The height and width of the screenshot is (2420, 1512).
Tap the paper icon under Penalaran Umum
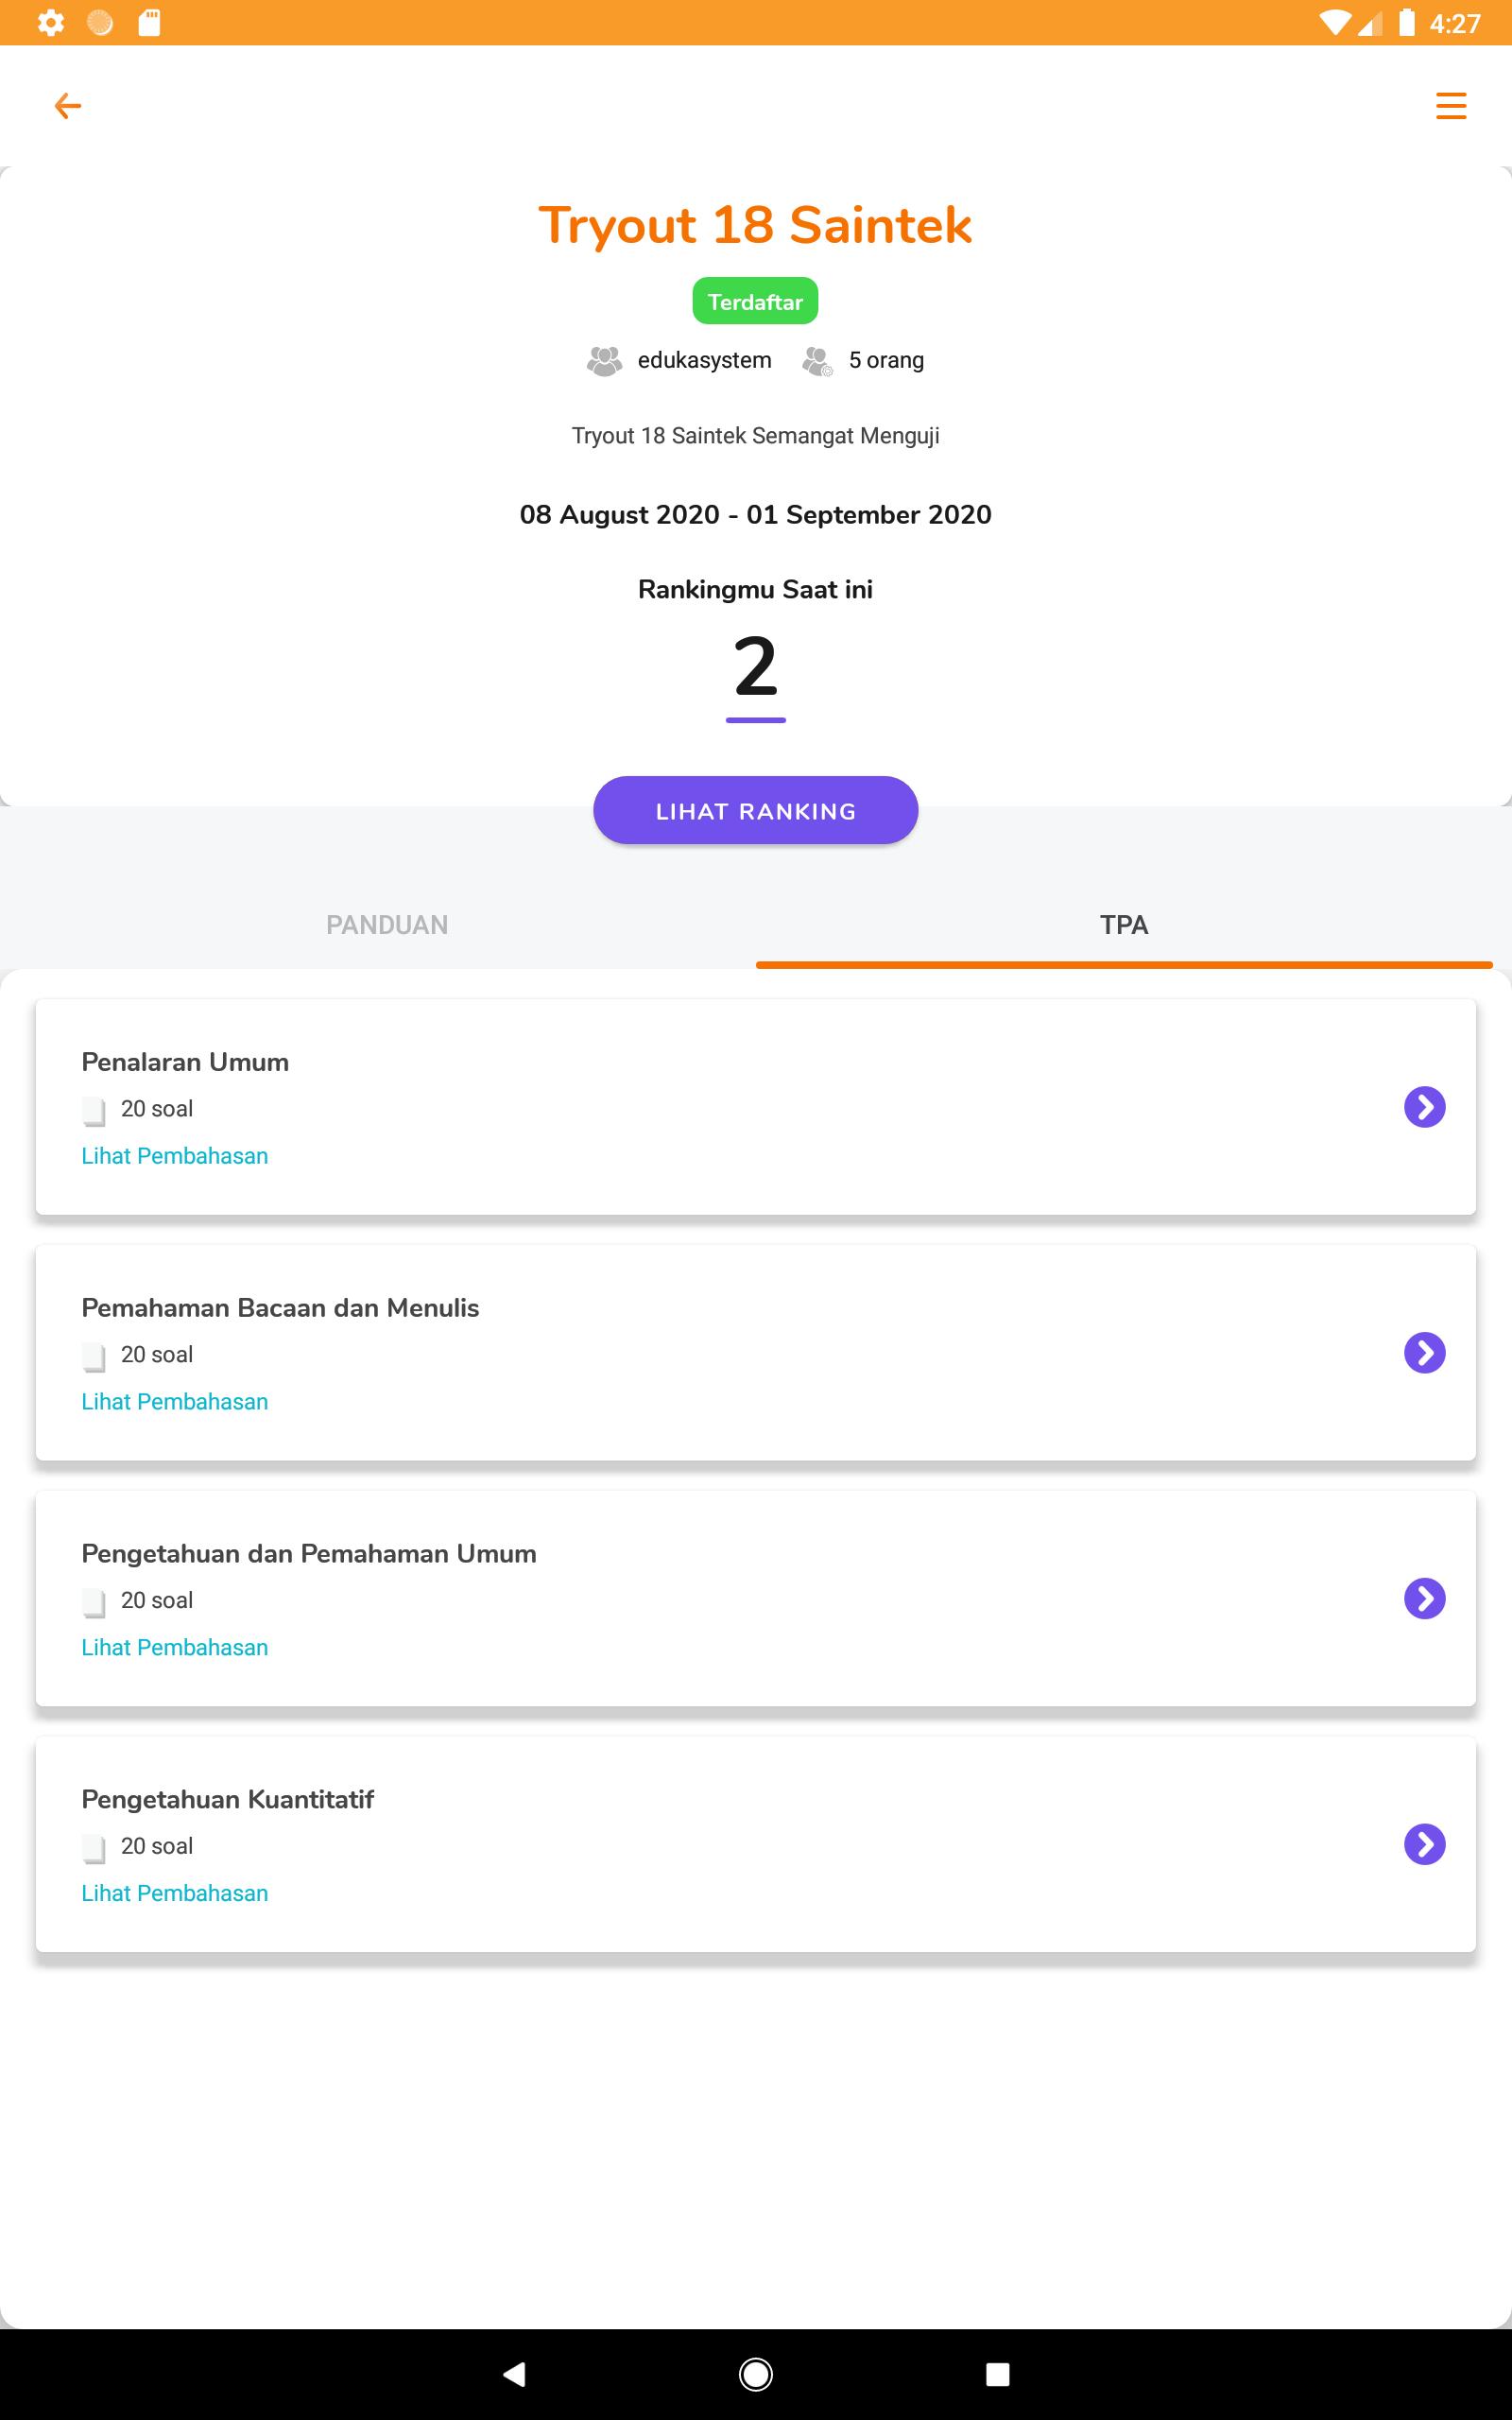pos(94,1110)
